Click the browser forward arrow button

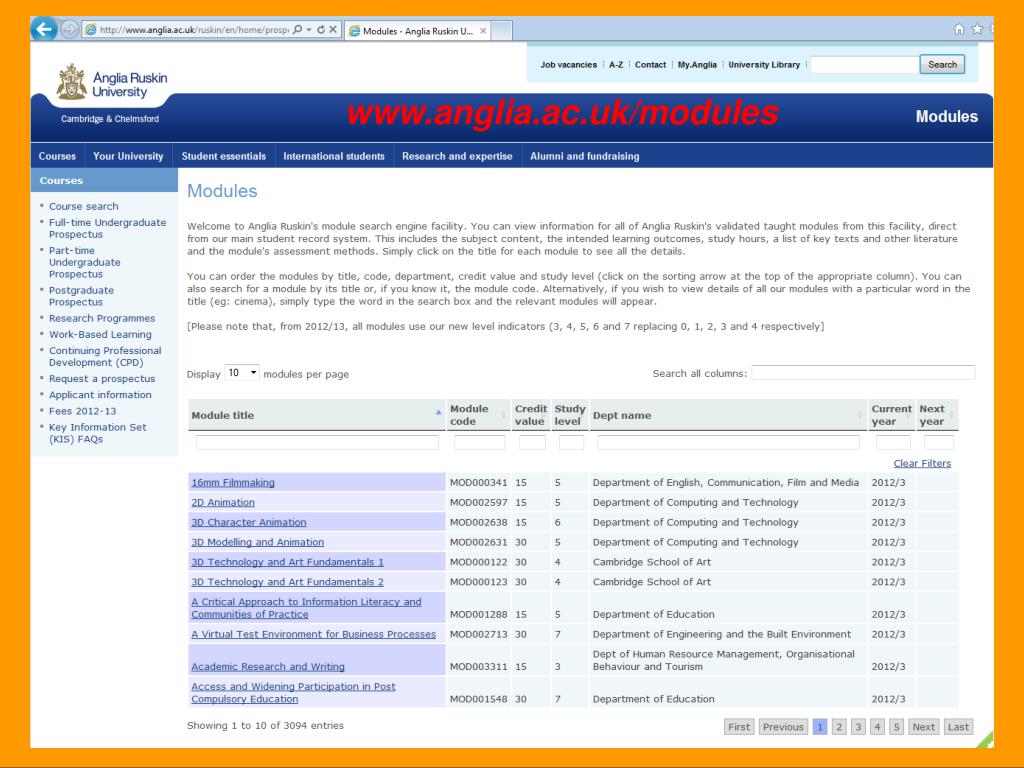click(x=69, y=29)
